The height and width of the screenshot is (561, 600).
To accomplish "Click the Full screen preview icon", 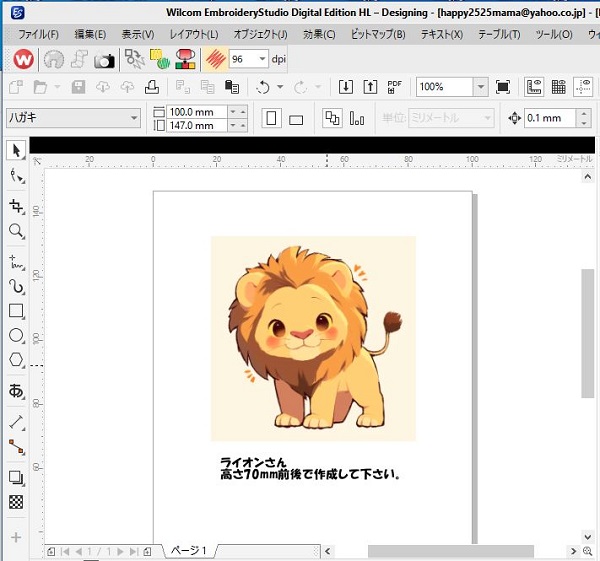I will click(503, 87).
